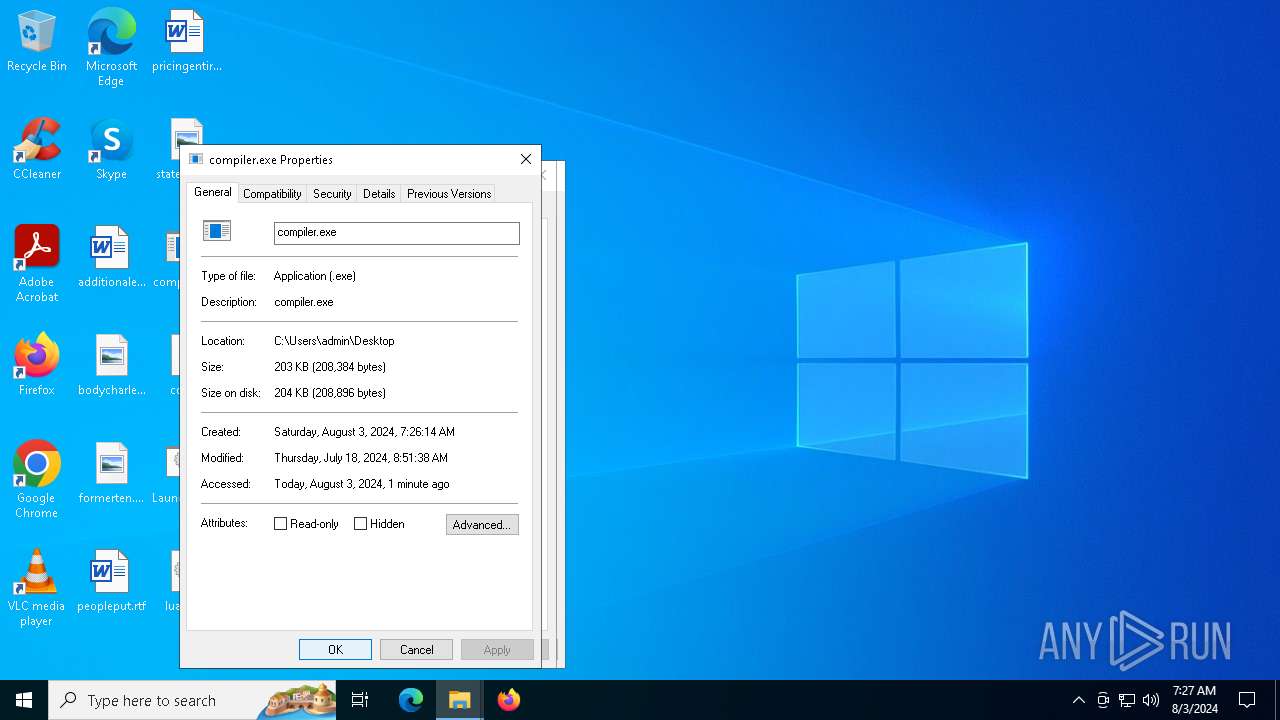This screenshot has height=720, width=1280.
Task: Open the Adobe Acrobat desktop shortcut
Action: (x=37, y=264)
